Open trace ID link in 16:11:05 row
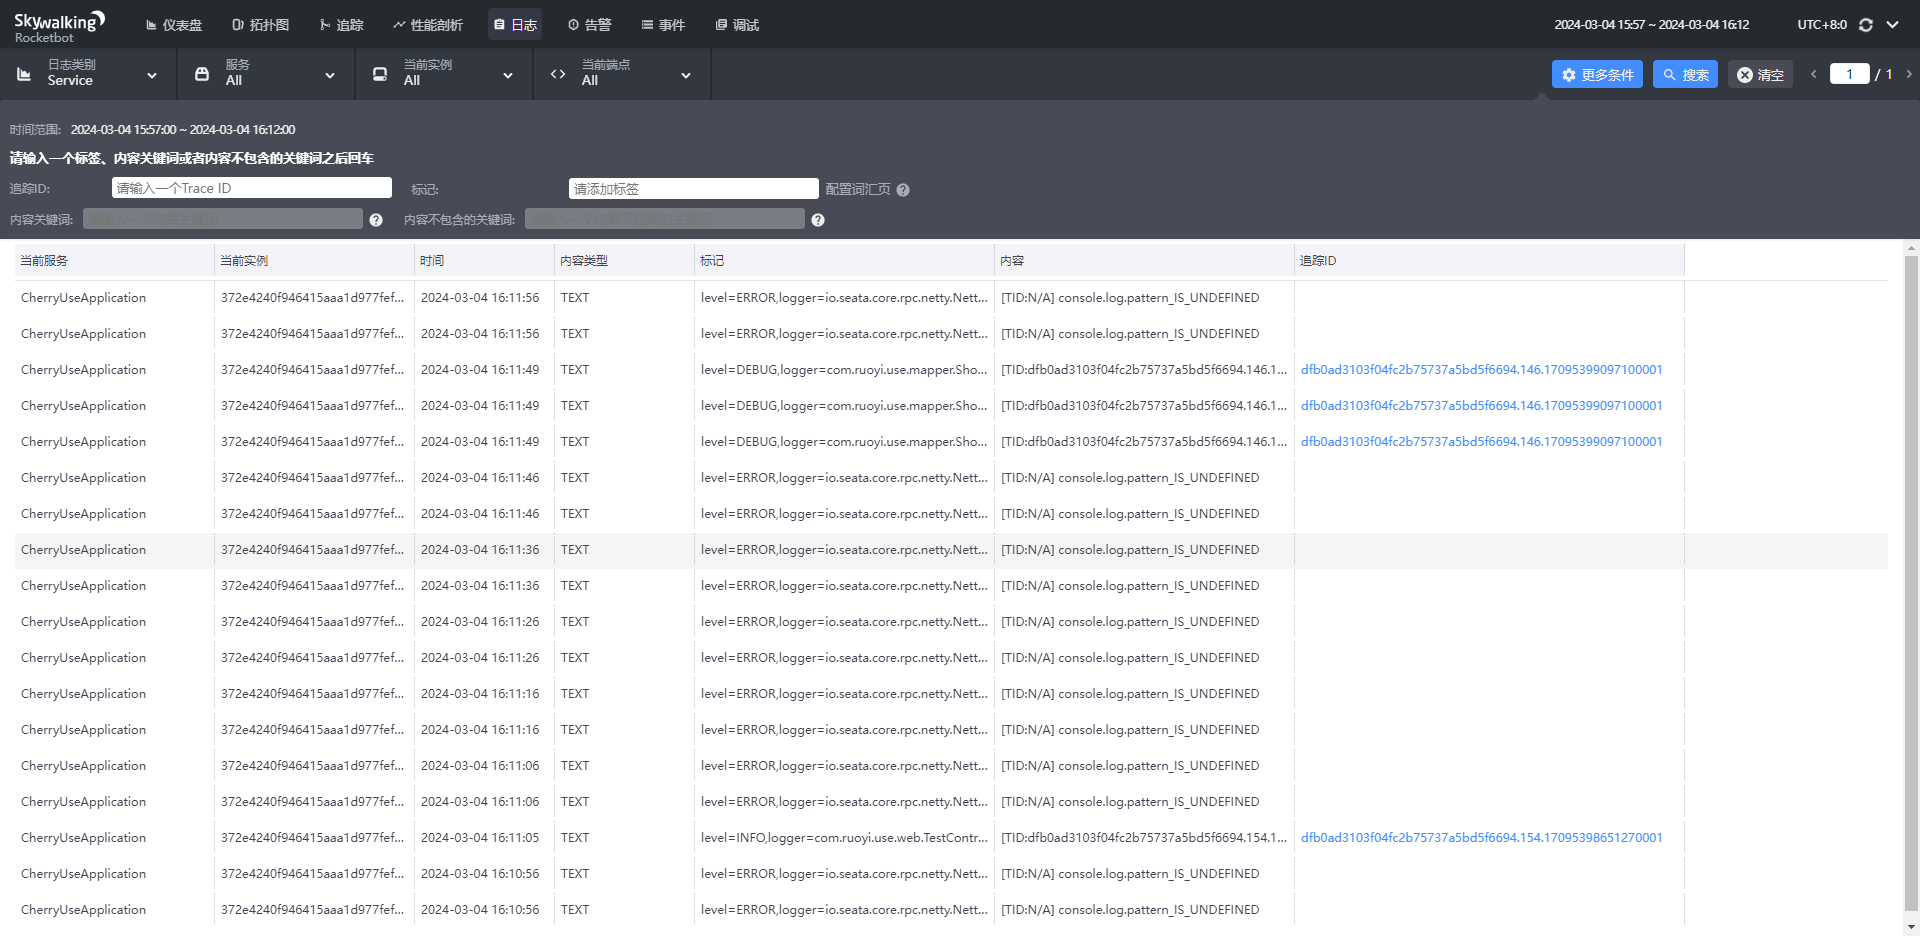Image resolution: width=1920 pixels, height=936 pixels. click(x=1481, y=838)
